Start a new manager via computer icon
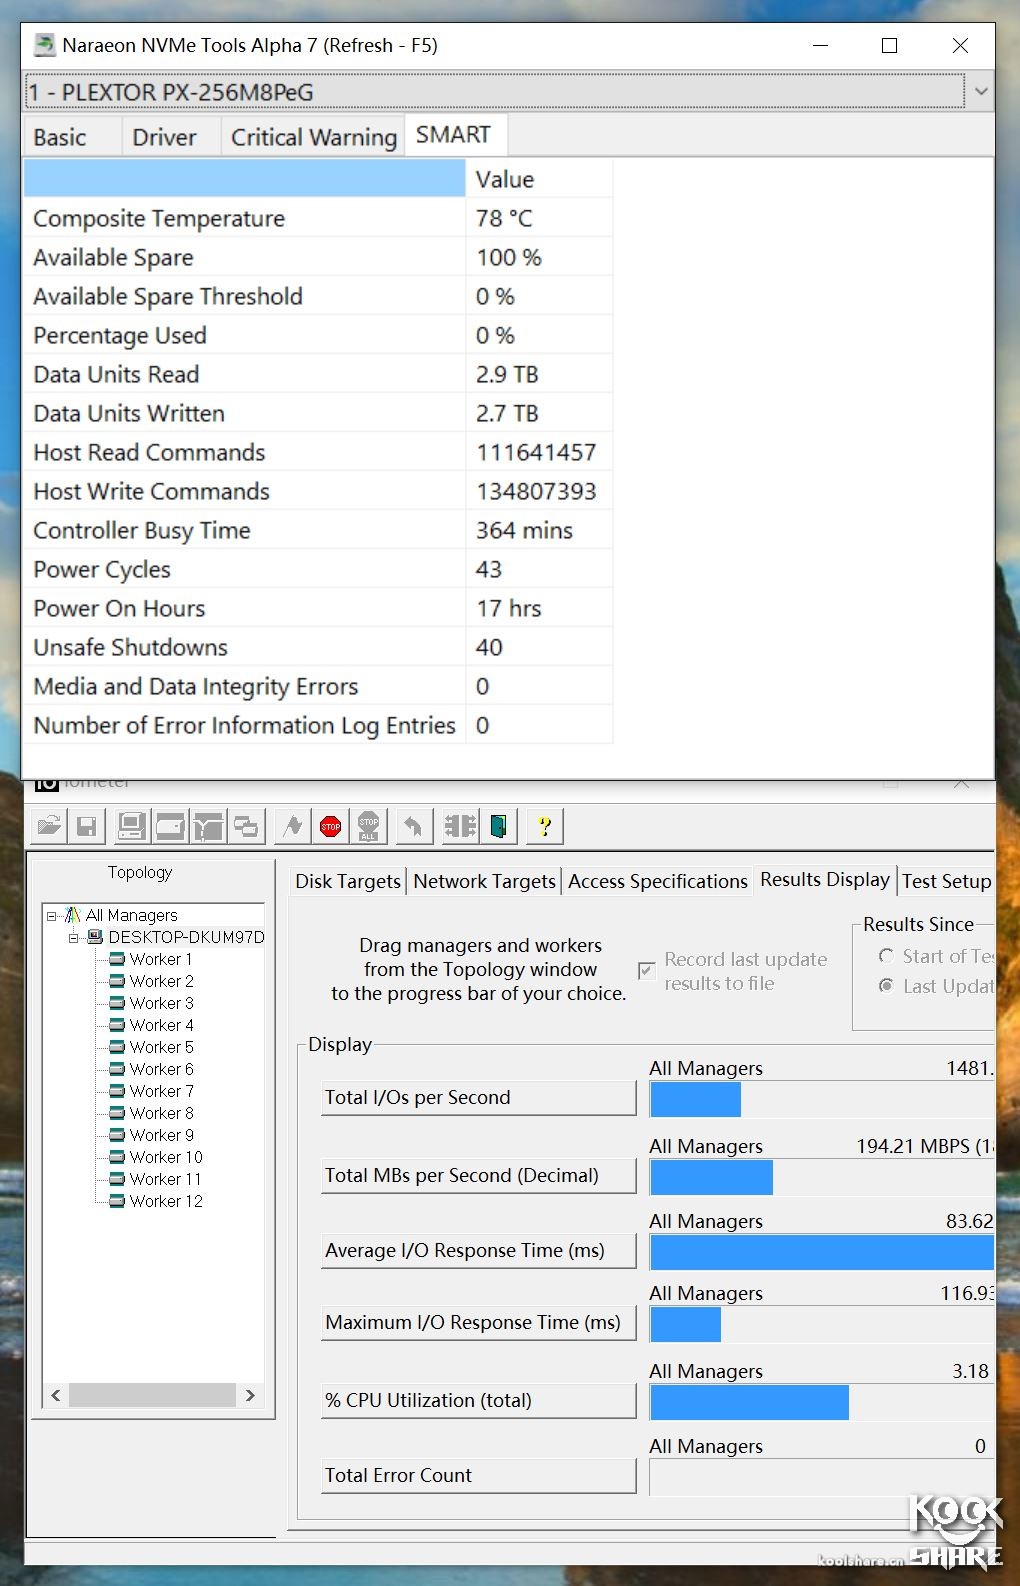 [130, 826]
